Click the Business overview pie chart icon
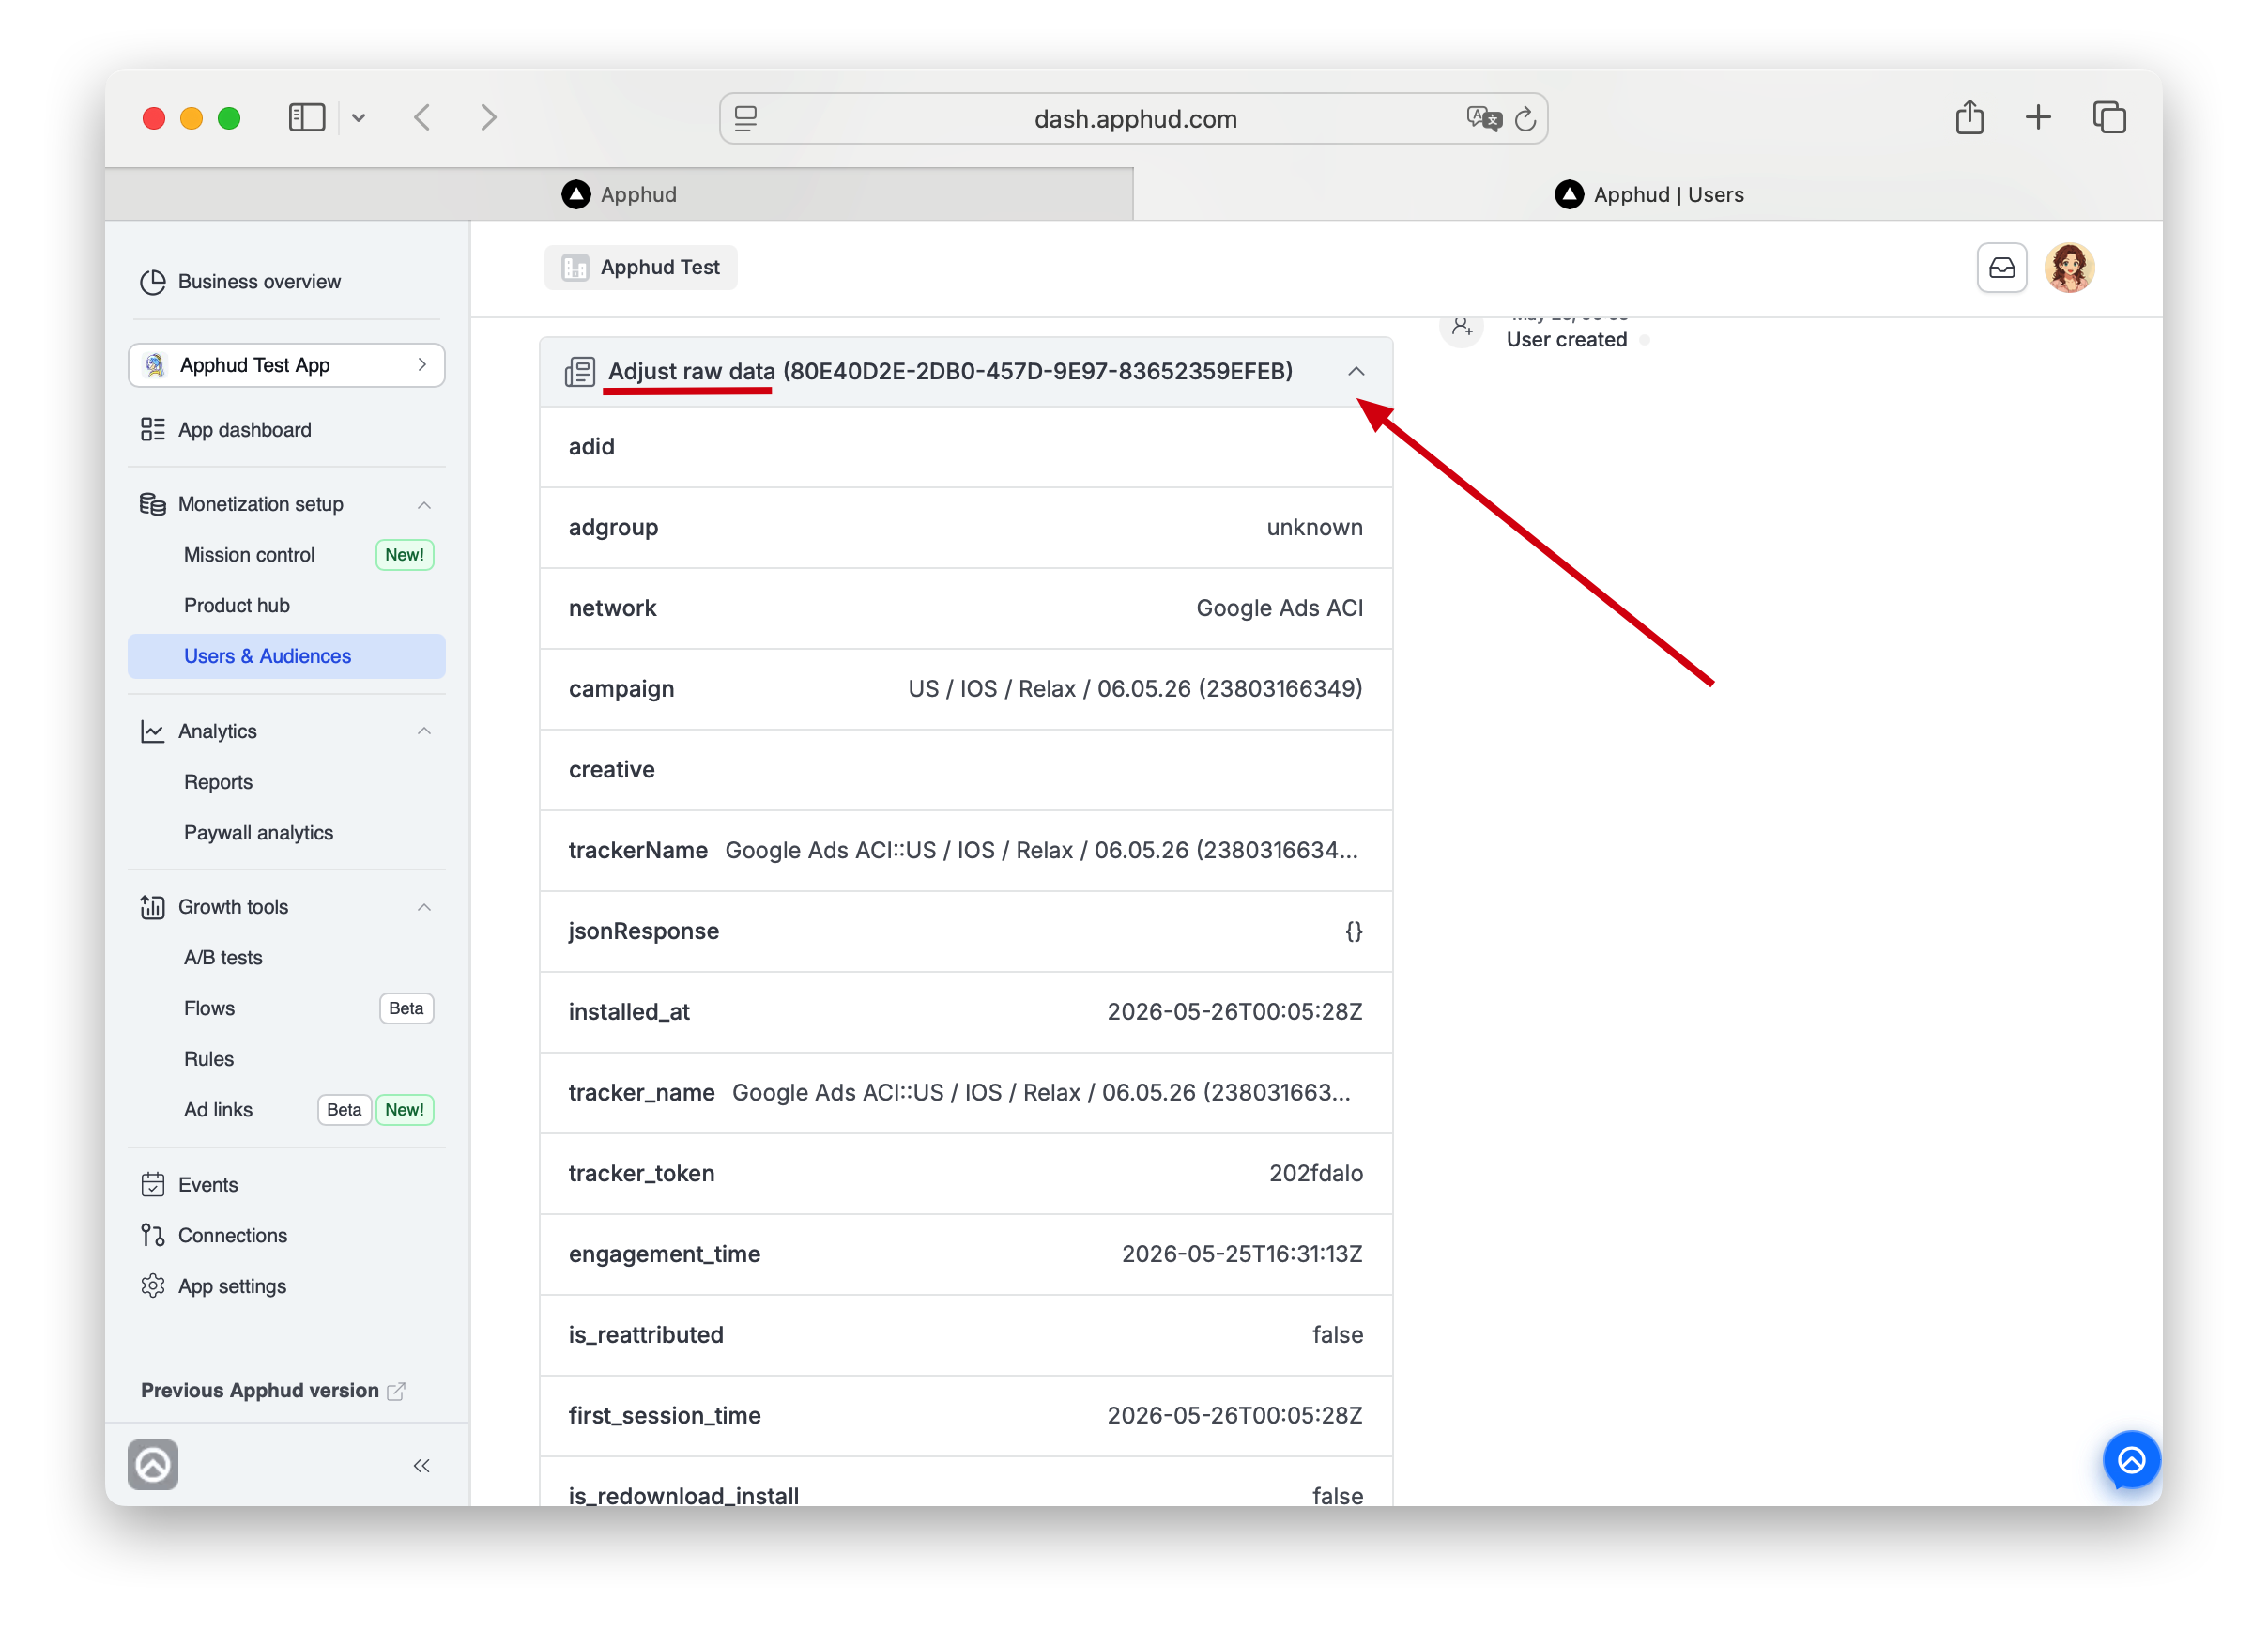Image resolution: width=2268 pixels, height=1647 pixels. coord(153,282)
